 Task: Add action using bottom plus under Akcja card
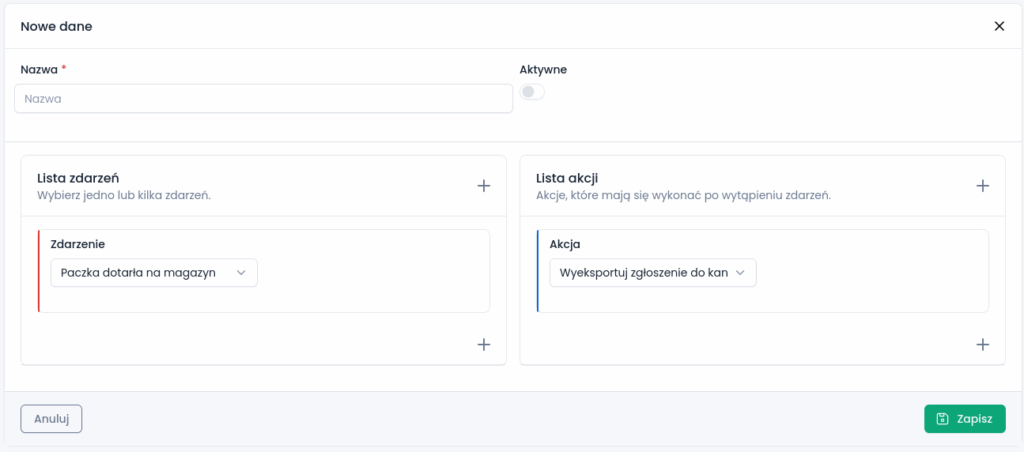pos(982,344)
